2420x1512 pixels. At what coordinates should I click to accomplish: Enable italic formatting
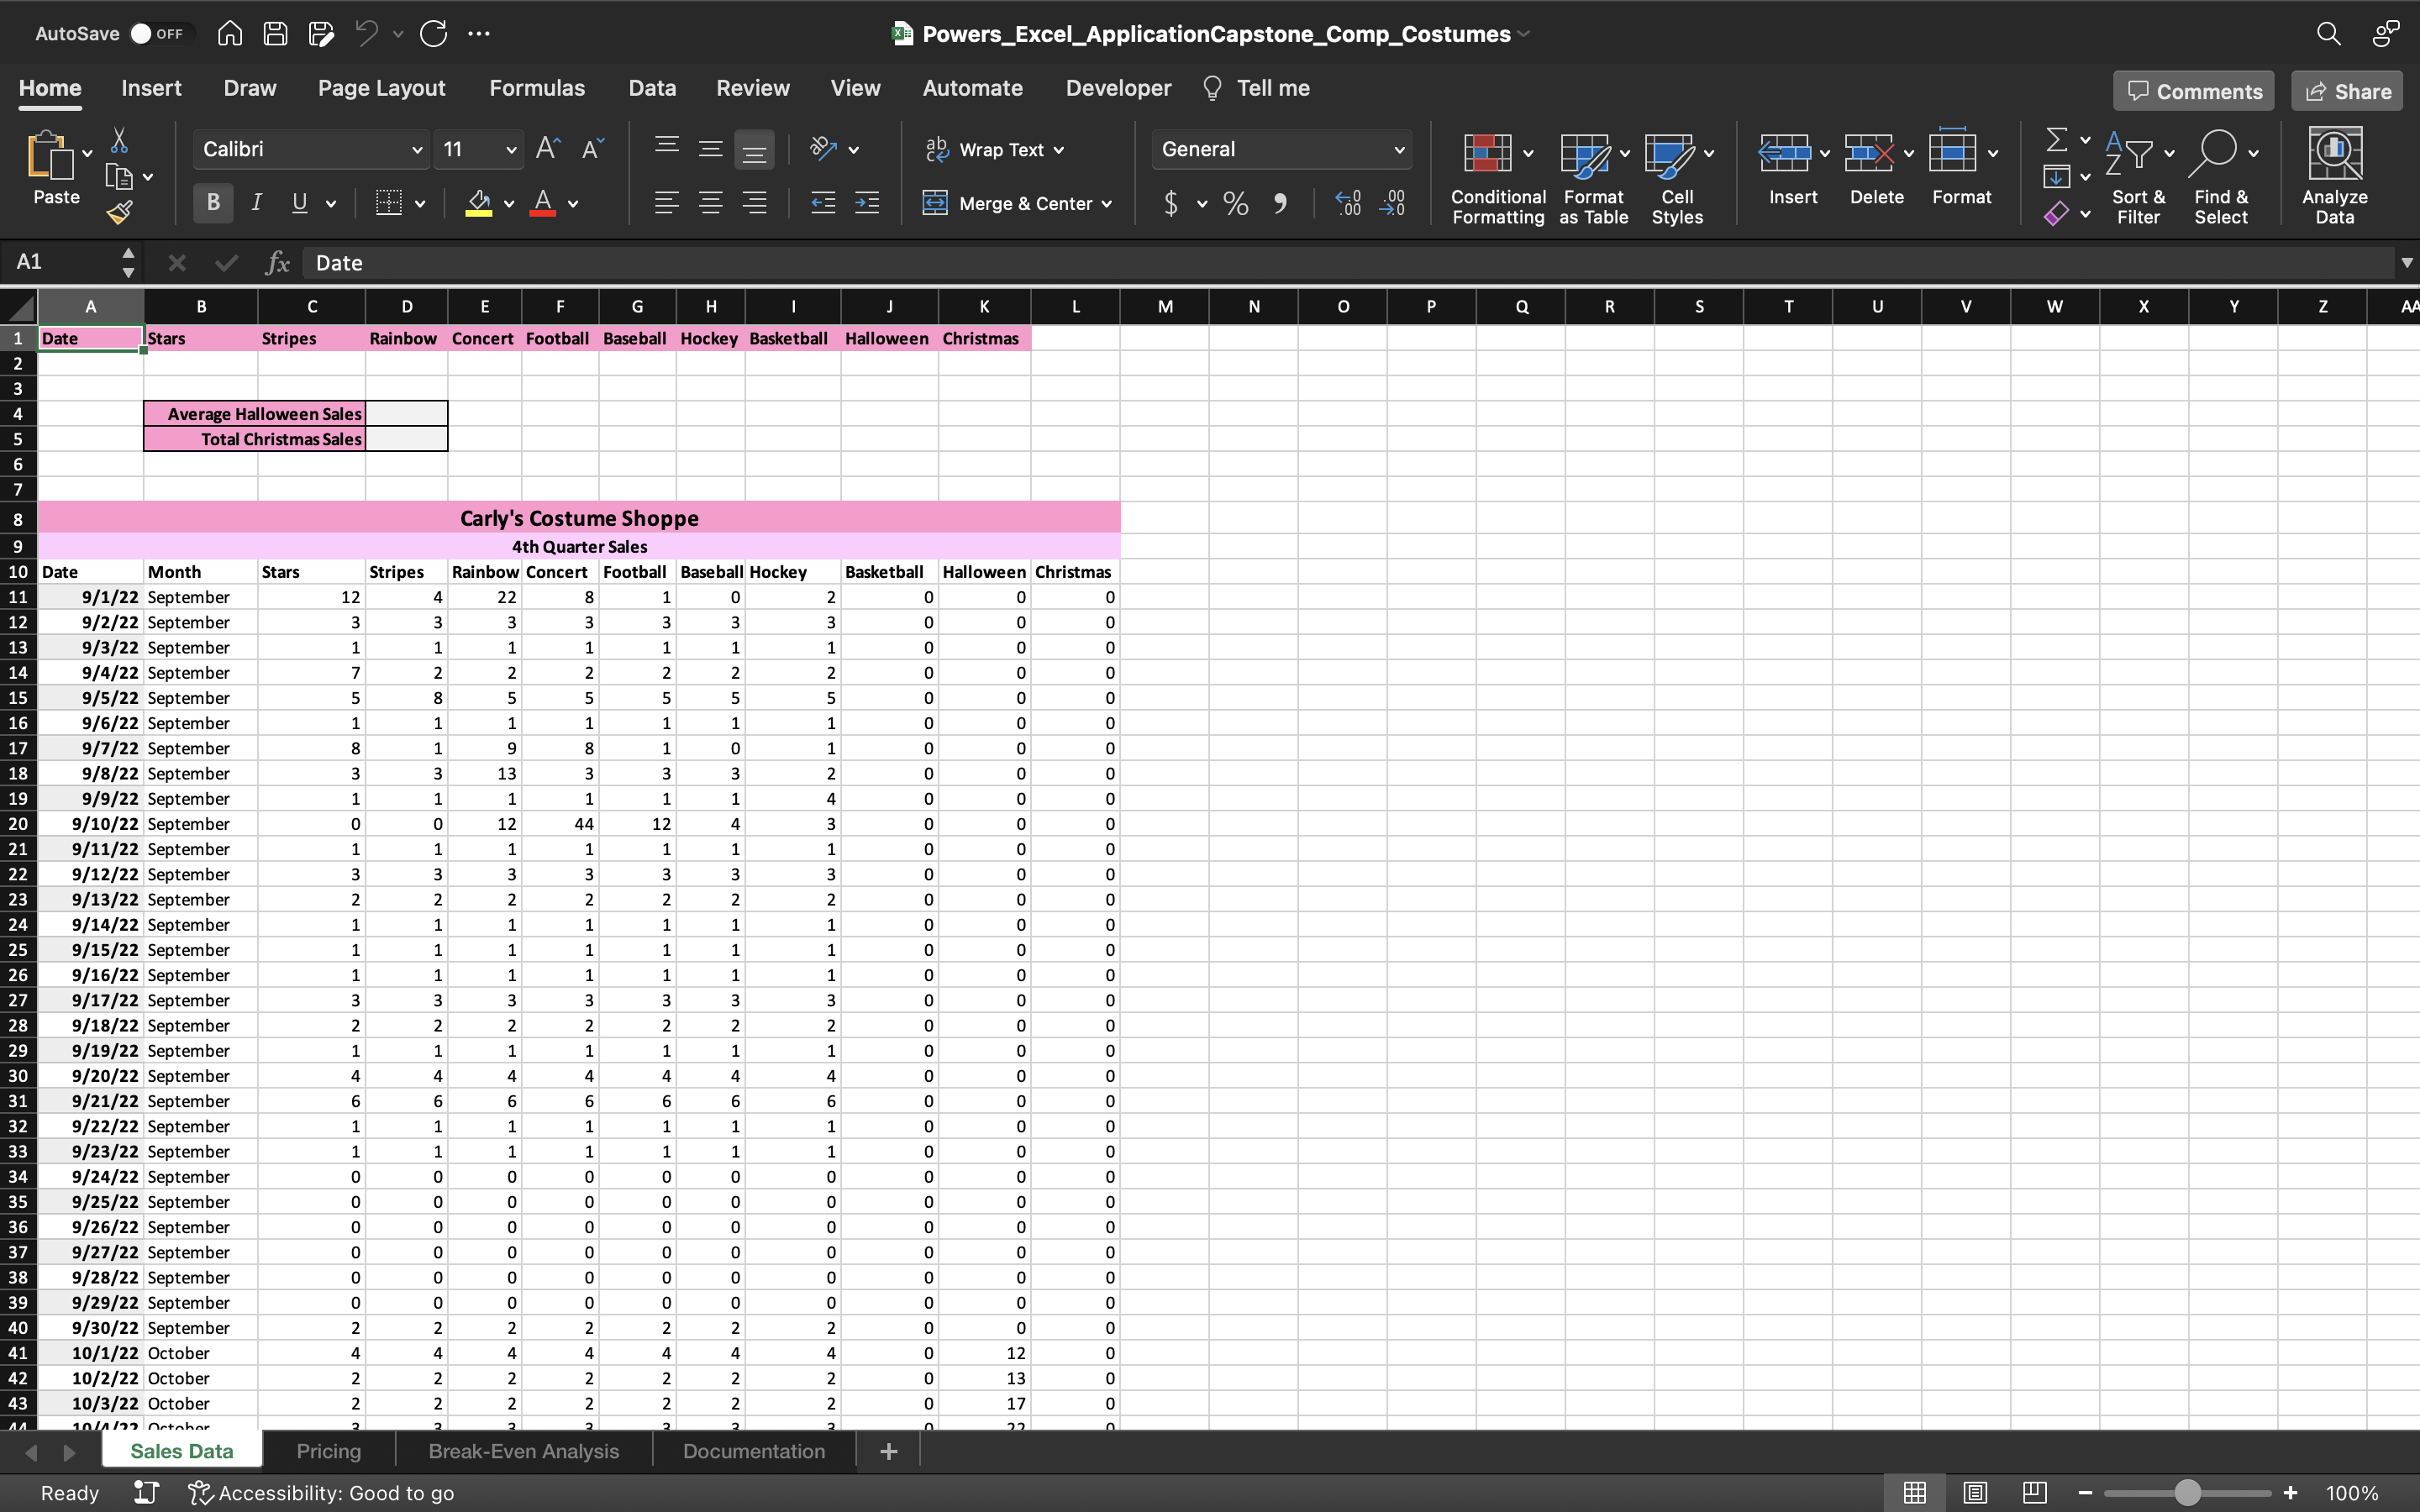click(x=256, y=203)
